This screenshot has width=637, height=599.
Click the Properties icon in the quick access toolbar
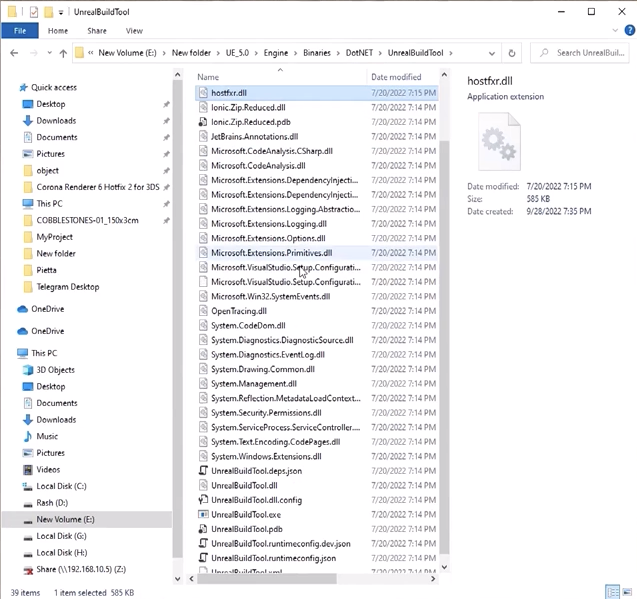[34, 12]
